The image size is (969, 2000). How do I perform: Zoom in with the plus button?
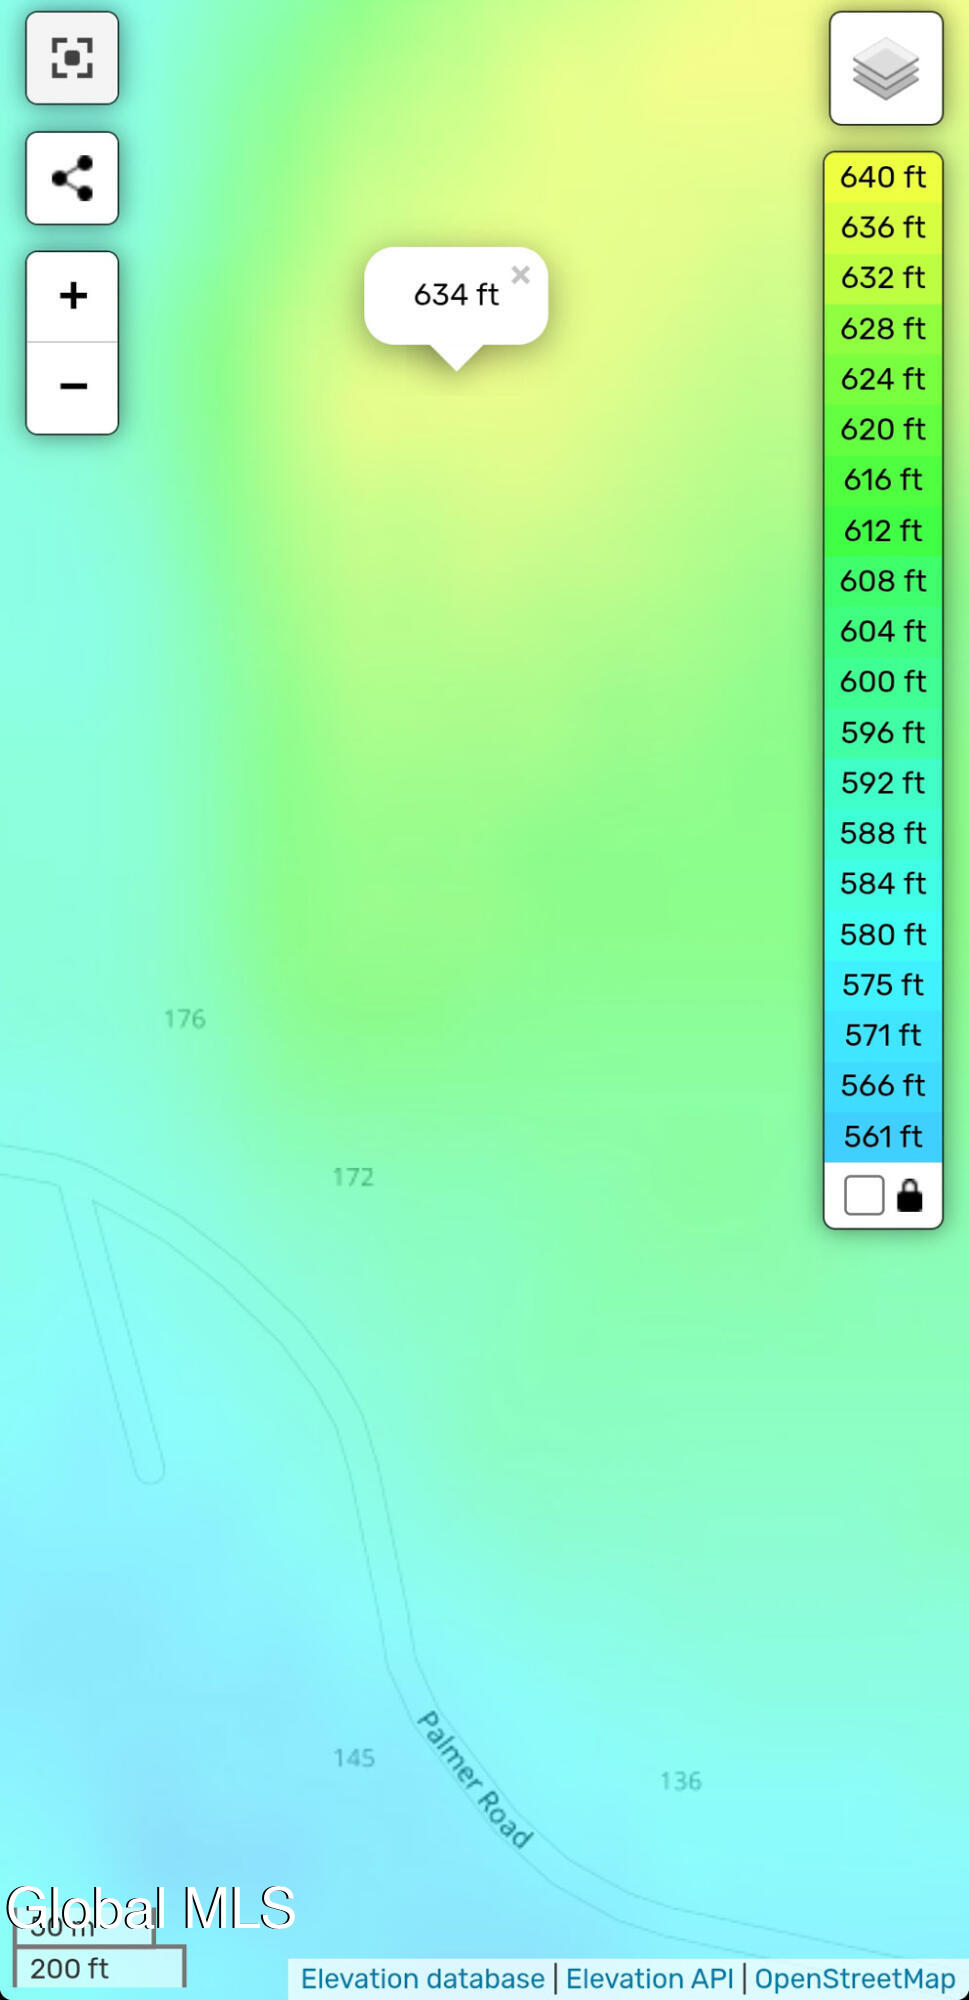[72, 296]
